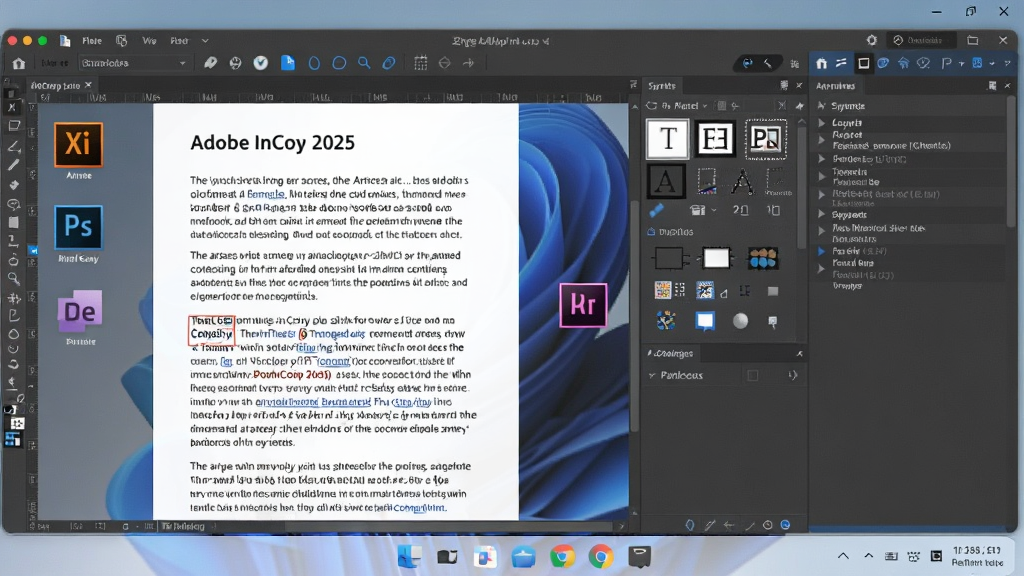Click the dark rectangle frame icon

tap(669, 259)
